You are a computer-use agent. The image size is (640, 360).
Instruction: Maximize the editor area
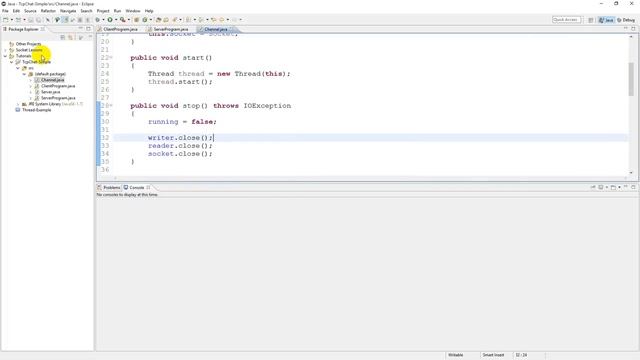633,29
